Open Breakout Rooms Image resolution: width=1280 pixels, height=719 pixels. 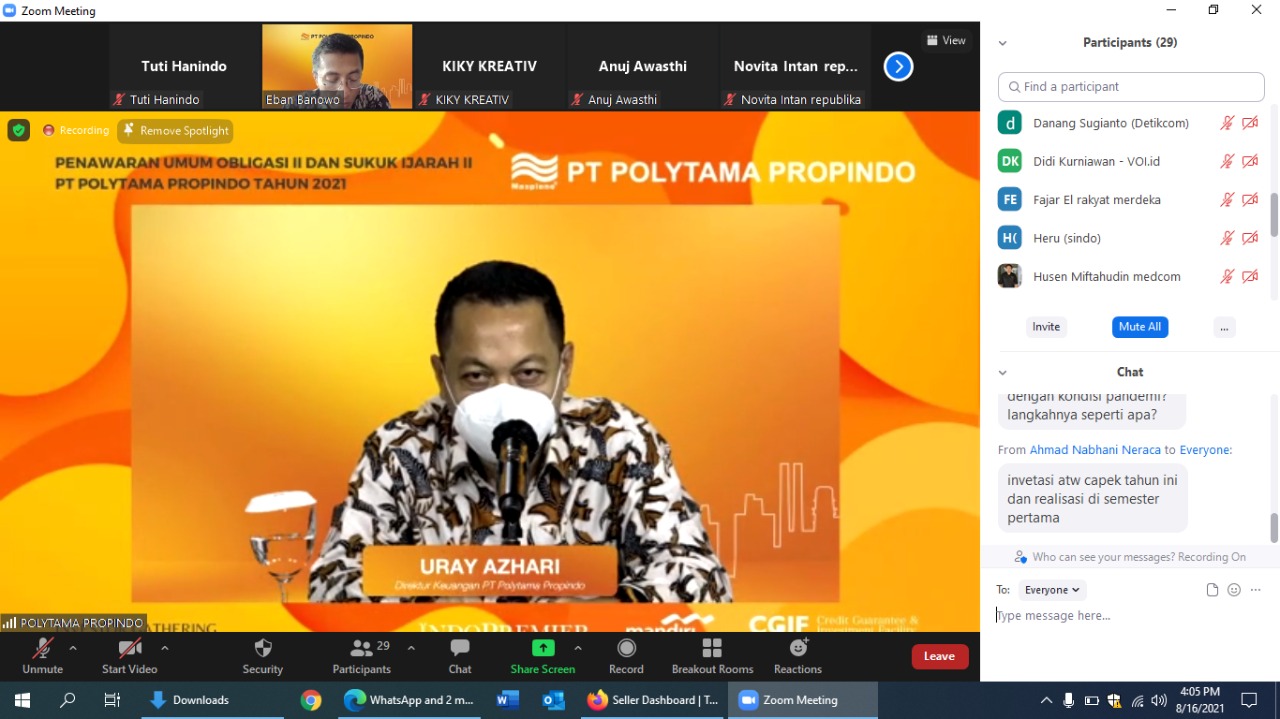tap(712, 656)
